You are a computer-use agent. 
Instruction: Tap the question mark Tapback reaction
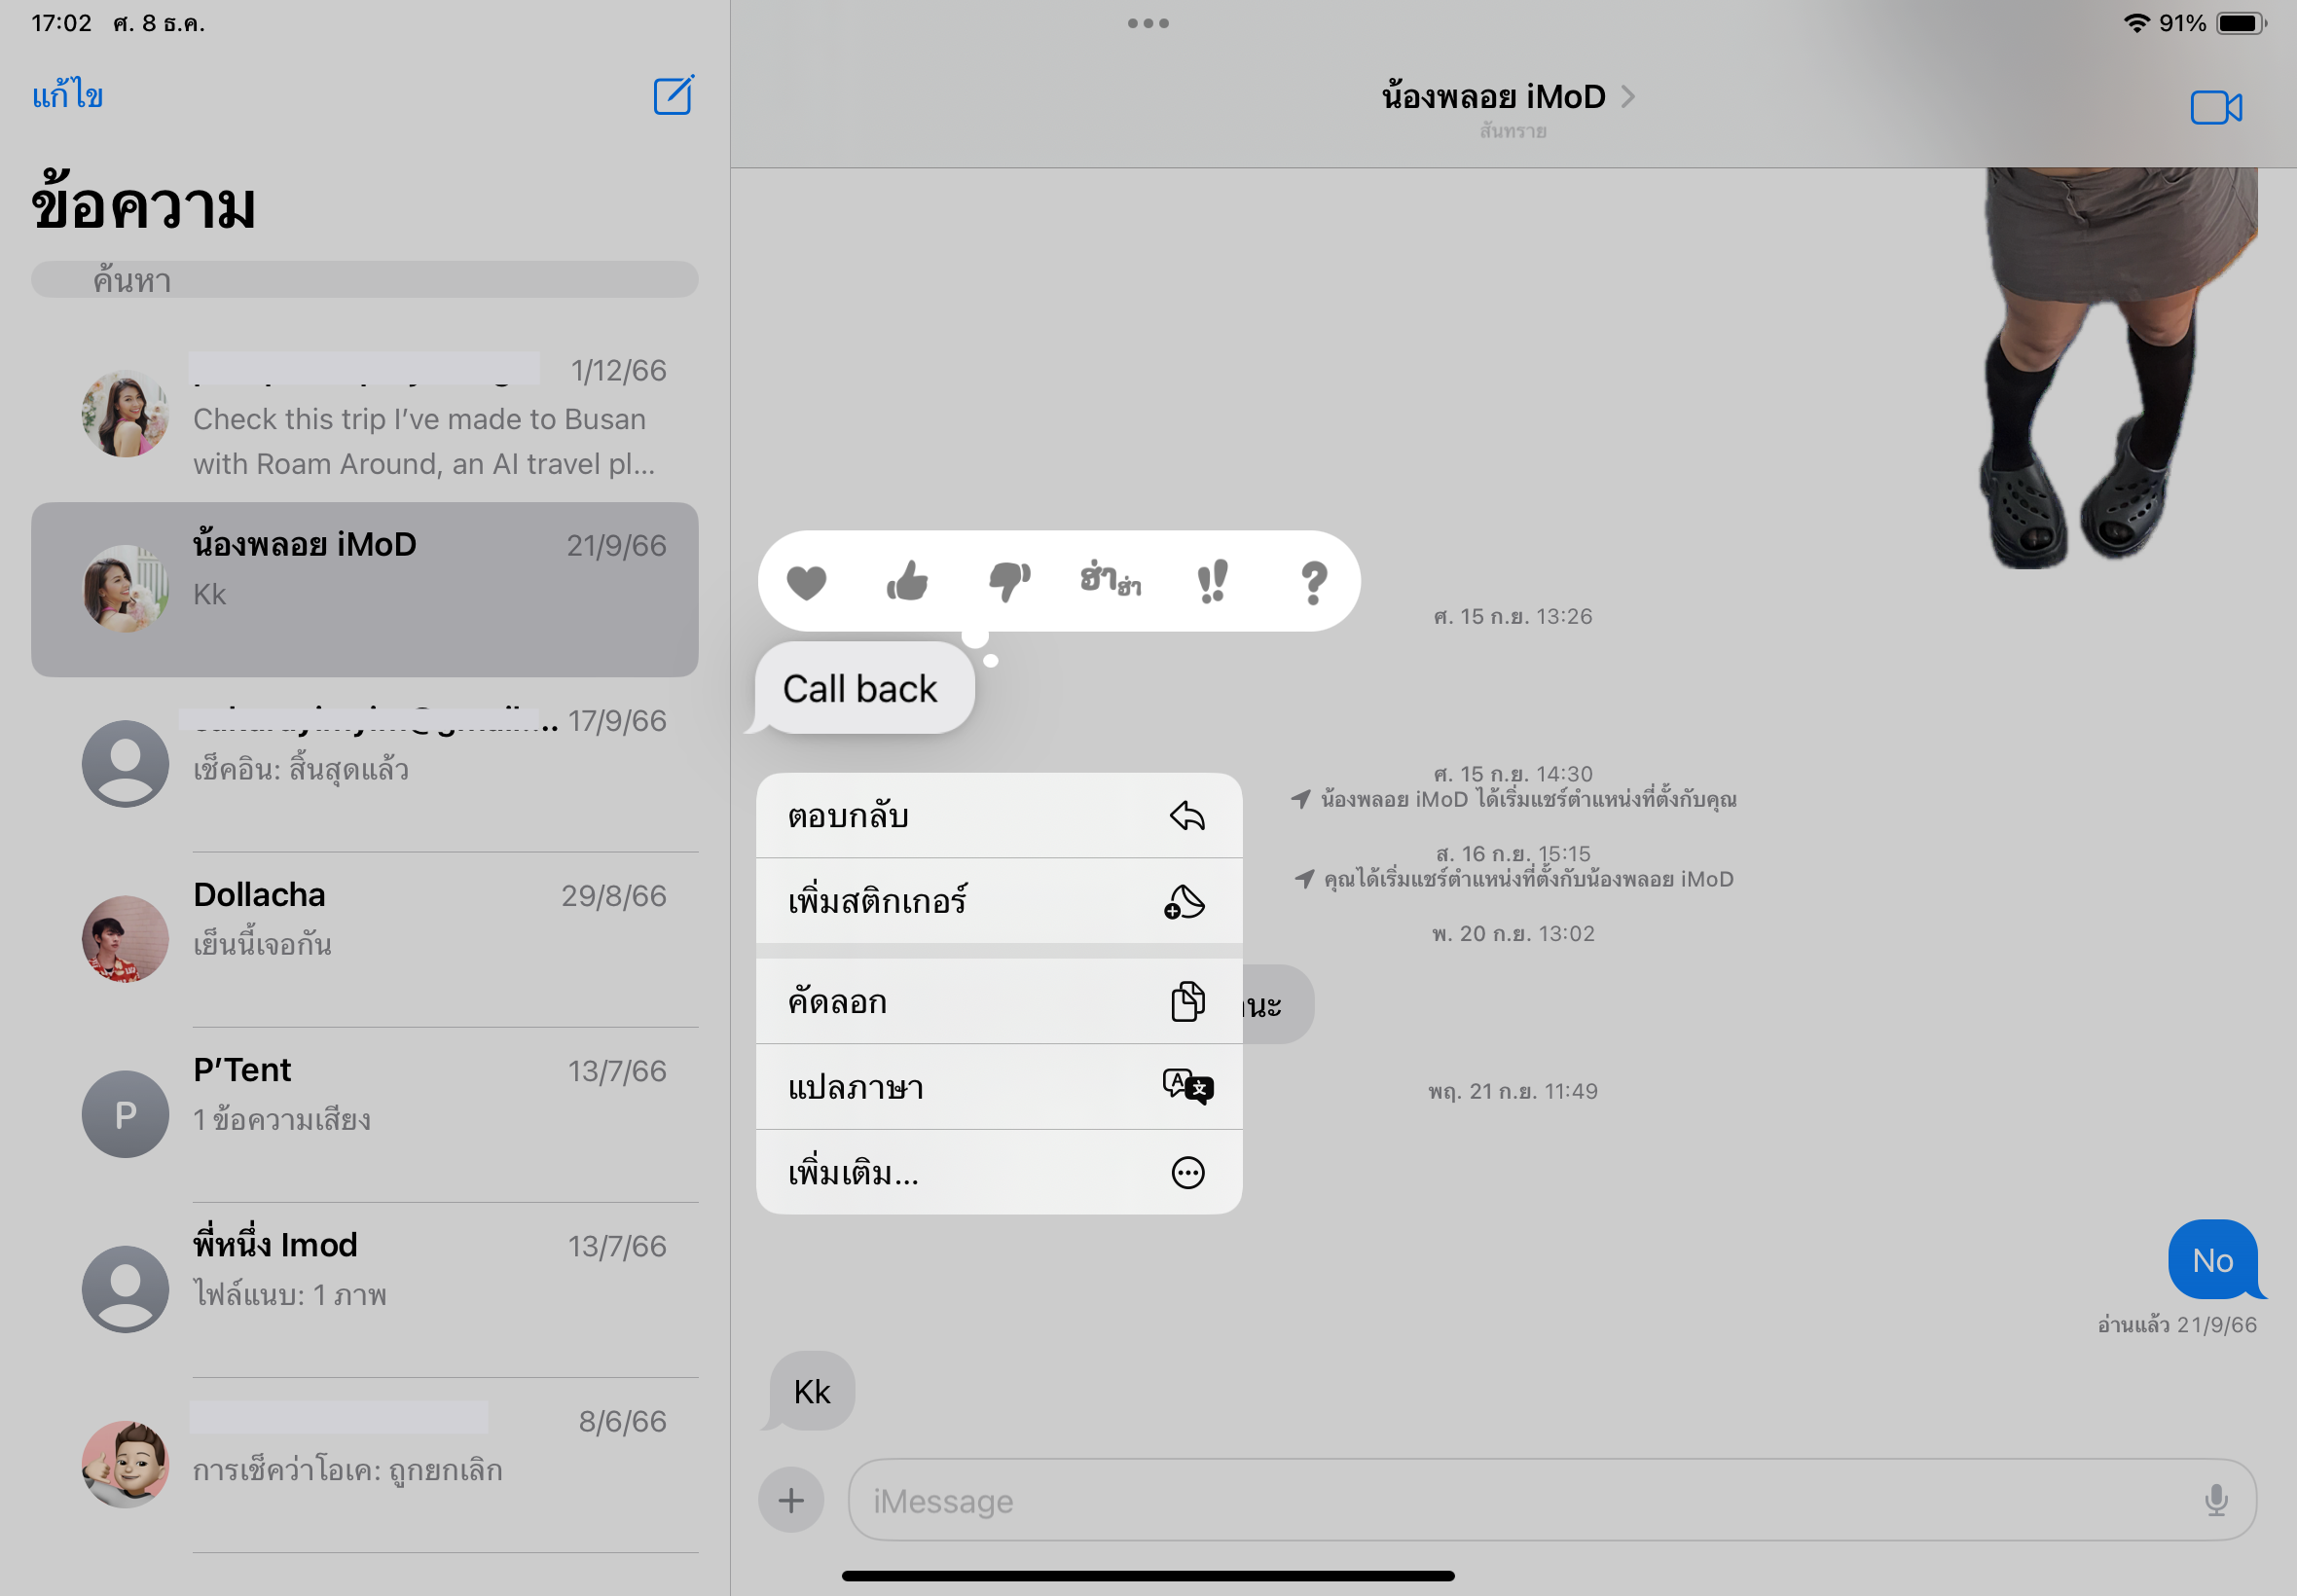point(1313,582)
